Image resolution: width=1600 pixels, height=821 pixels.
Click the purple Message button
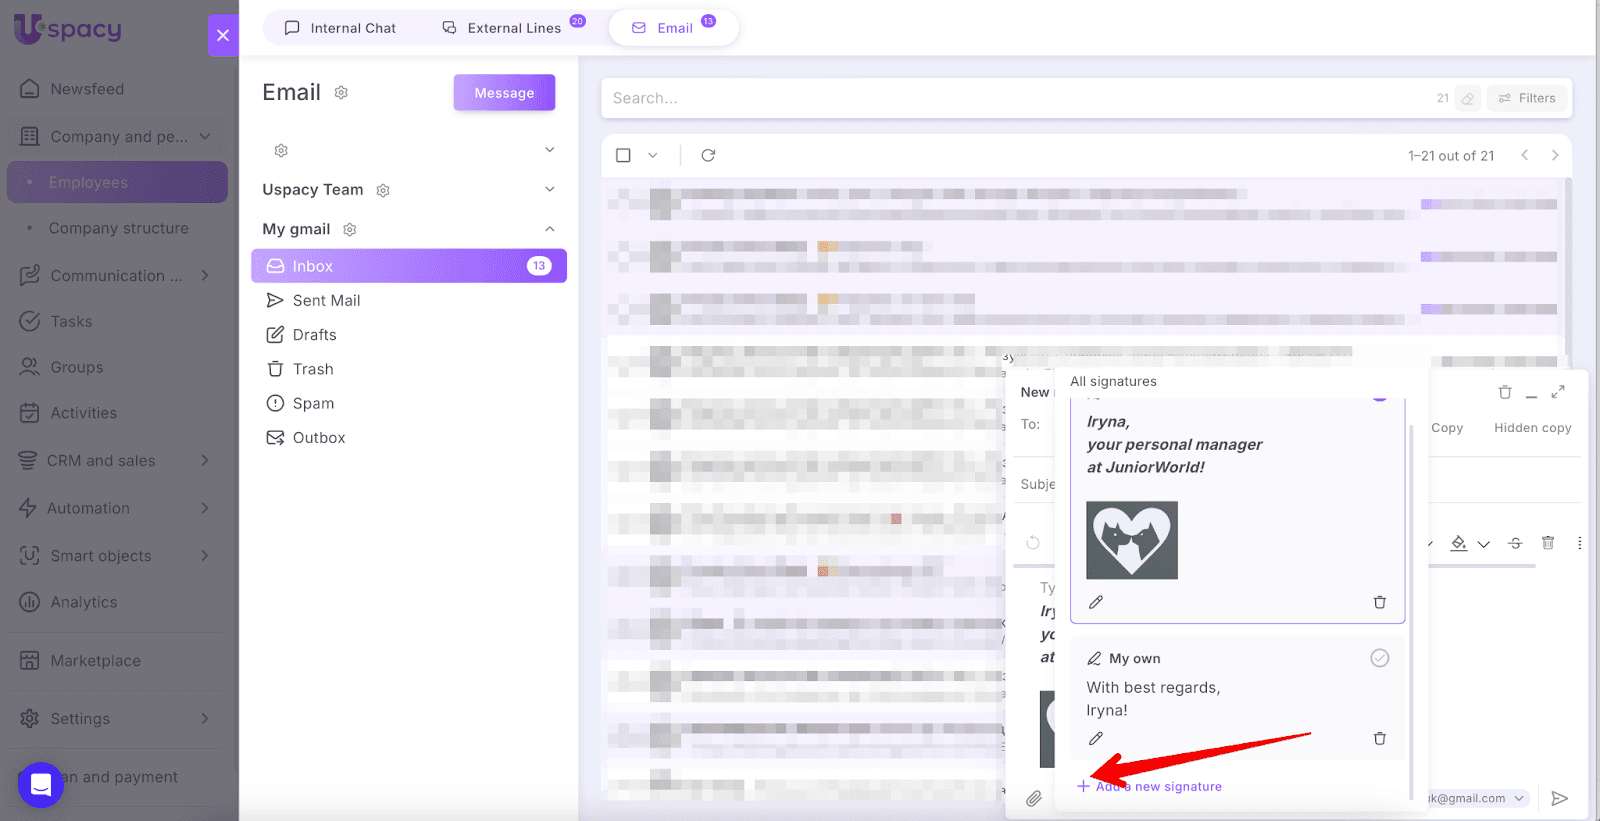point(504,93)
